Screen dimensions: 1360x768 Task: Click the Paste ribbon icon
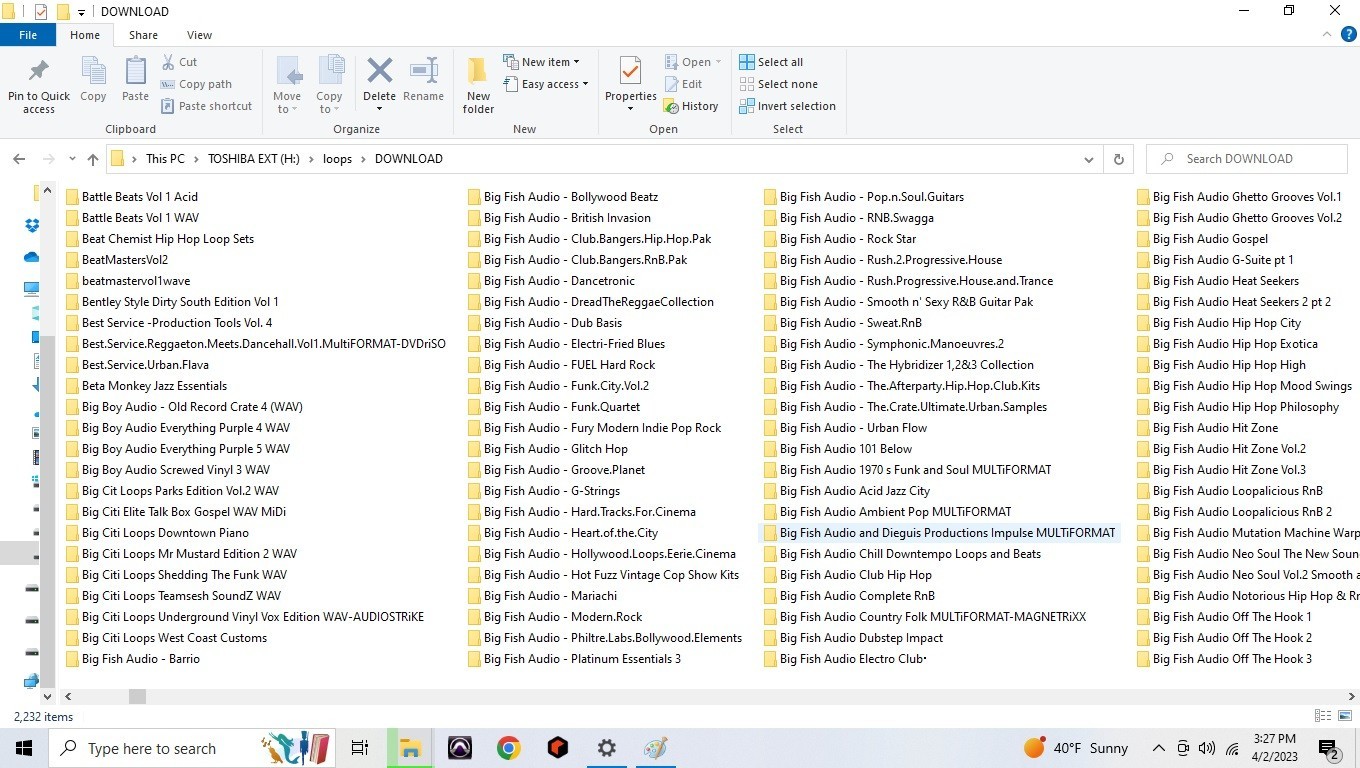click(x=135, y=72)
